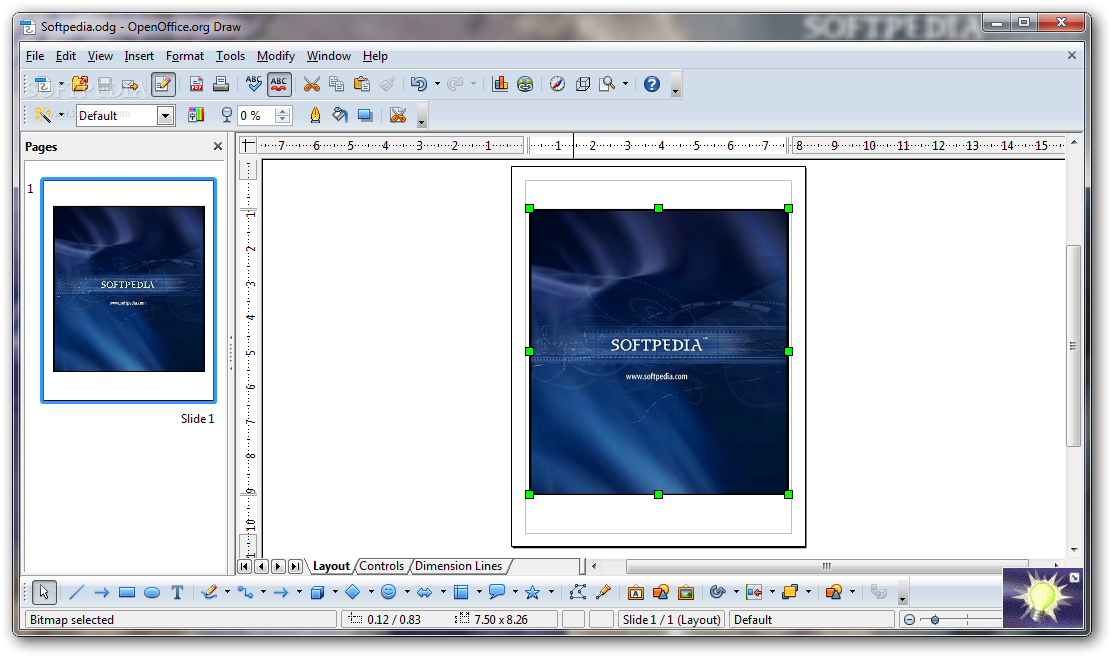This screenshot has height=657, width=1112.
Task: Open the Modify menu
Action: click(x=276, y=56)
